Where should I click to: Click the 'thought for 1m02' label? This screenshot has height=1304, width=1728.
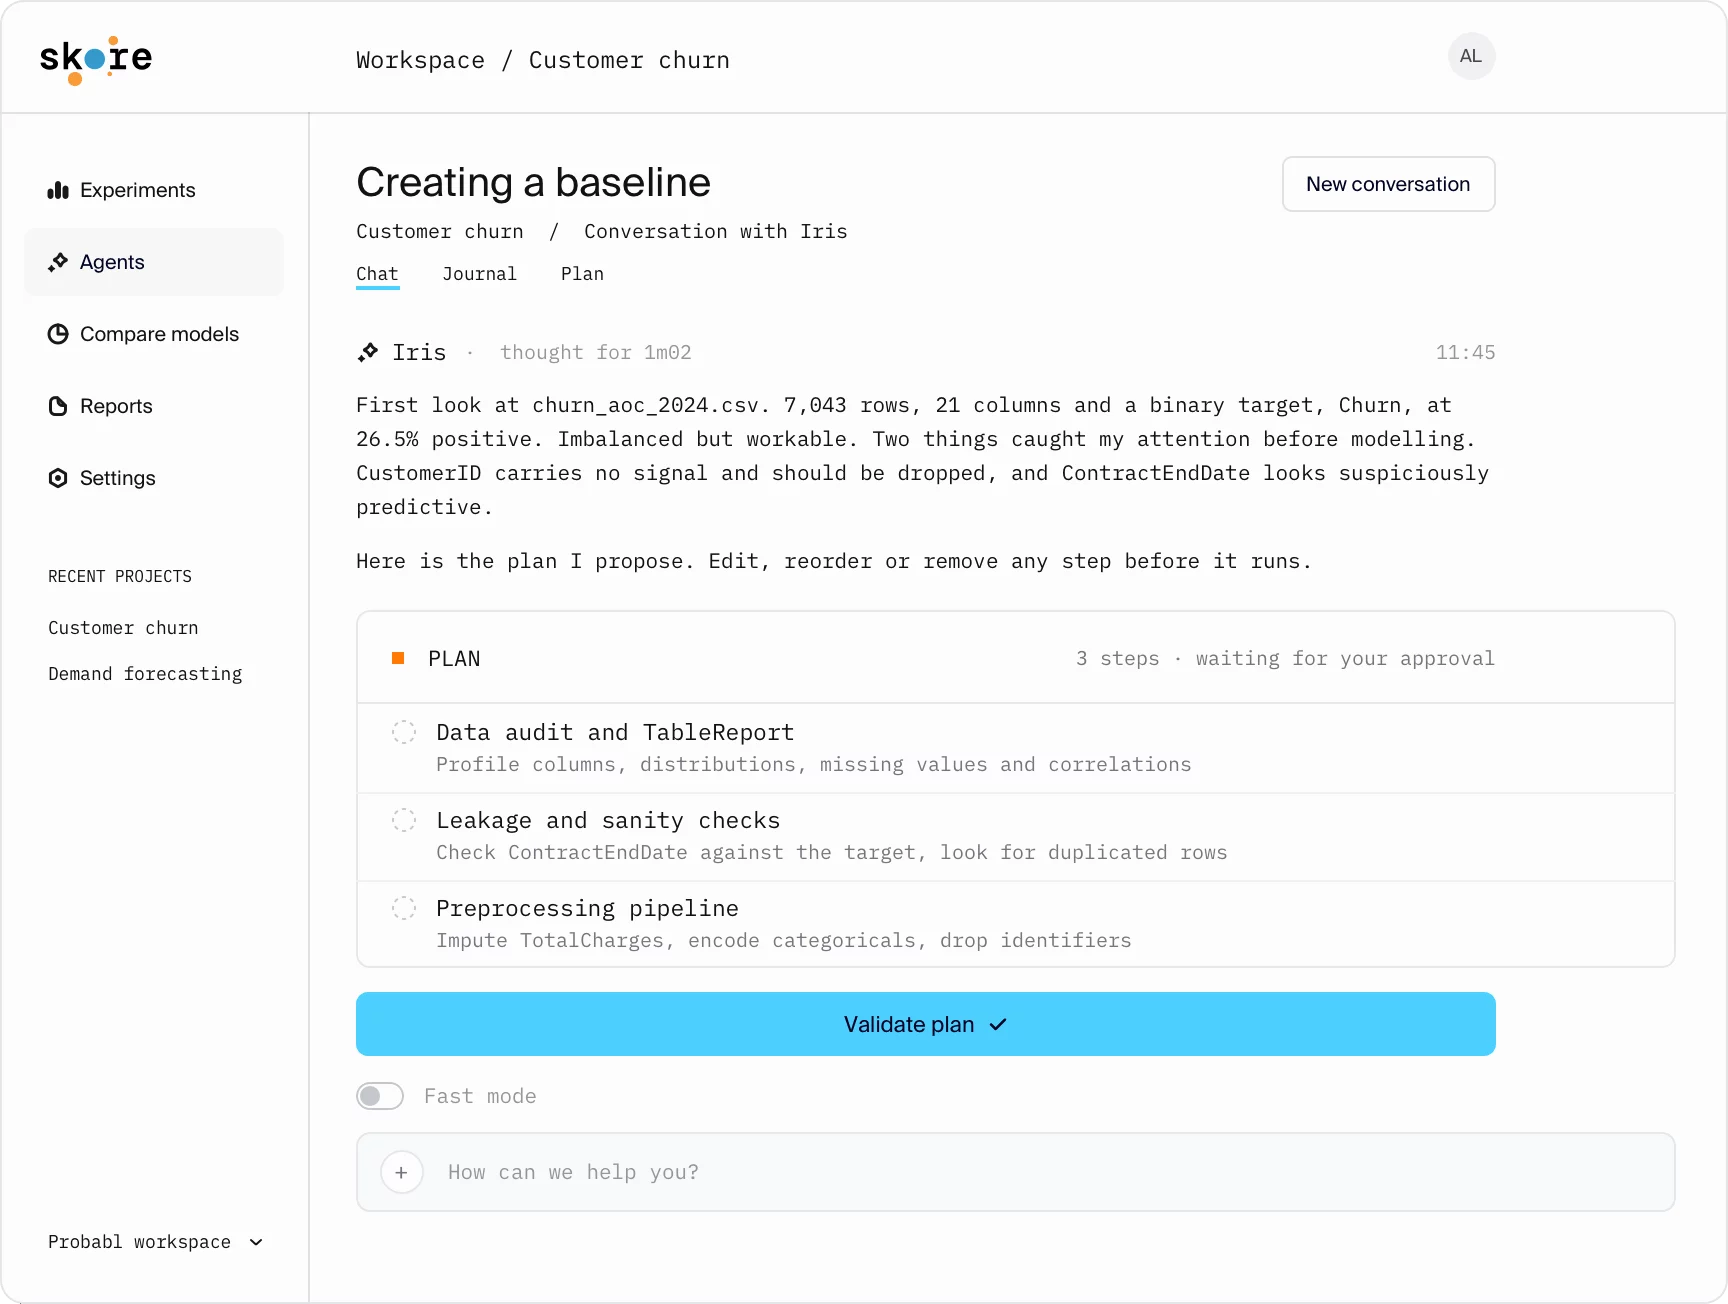[595, 352]
